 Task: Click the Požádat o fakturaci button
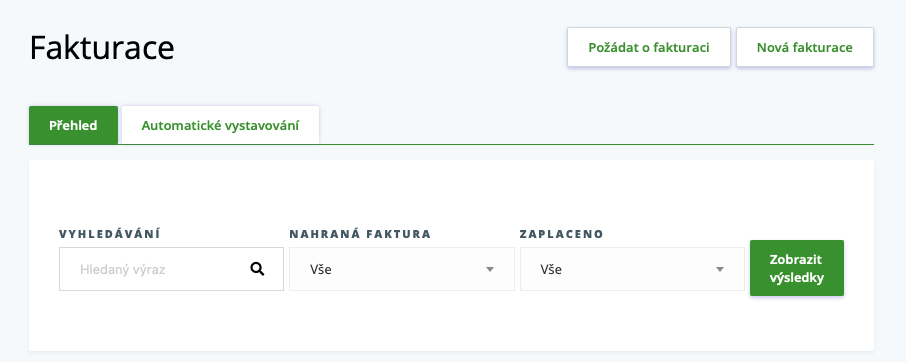coord(649,47)
